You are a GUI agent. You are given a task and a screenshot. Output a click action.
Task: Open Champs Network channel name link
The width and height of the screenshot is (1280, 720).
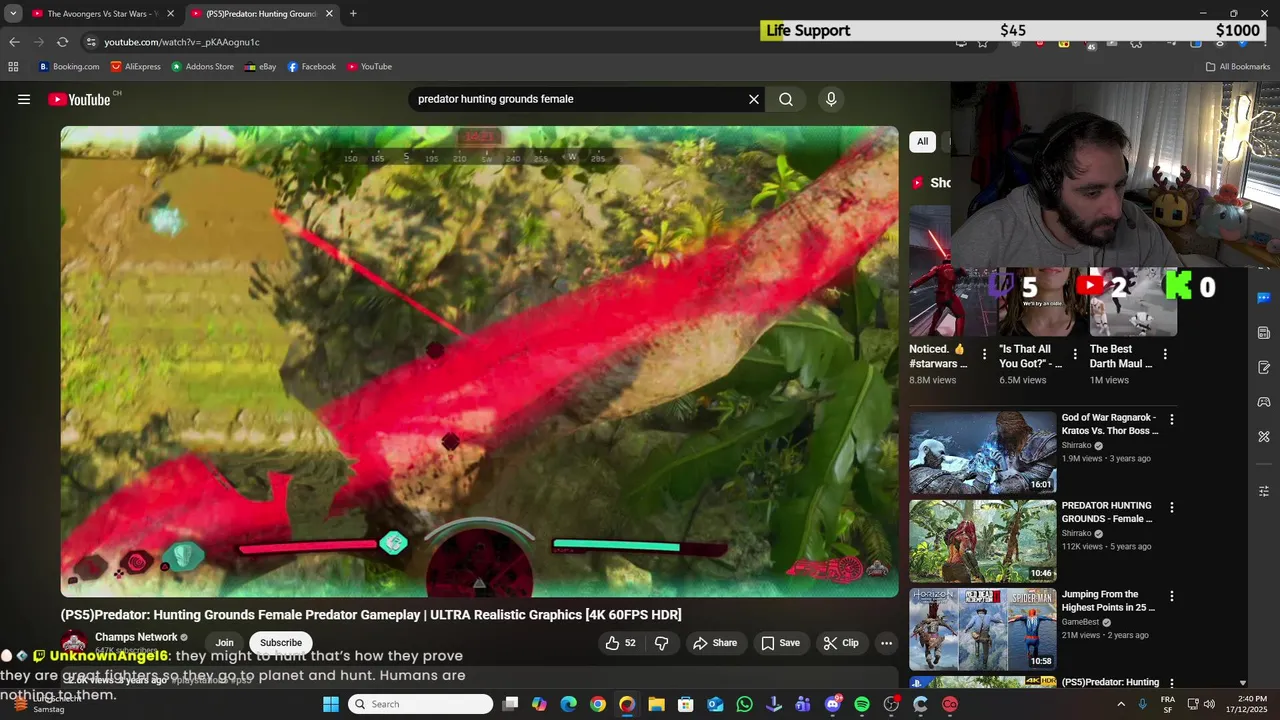coord(136,637)
